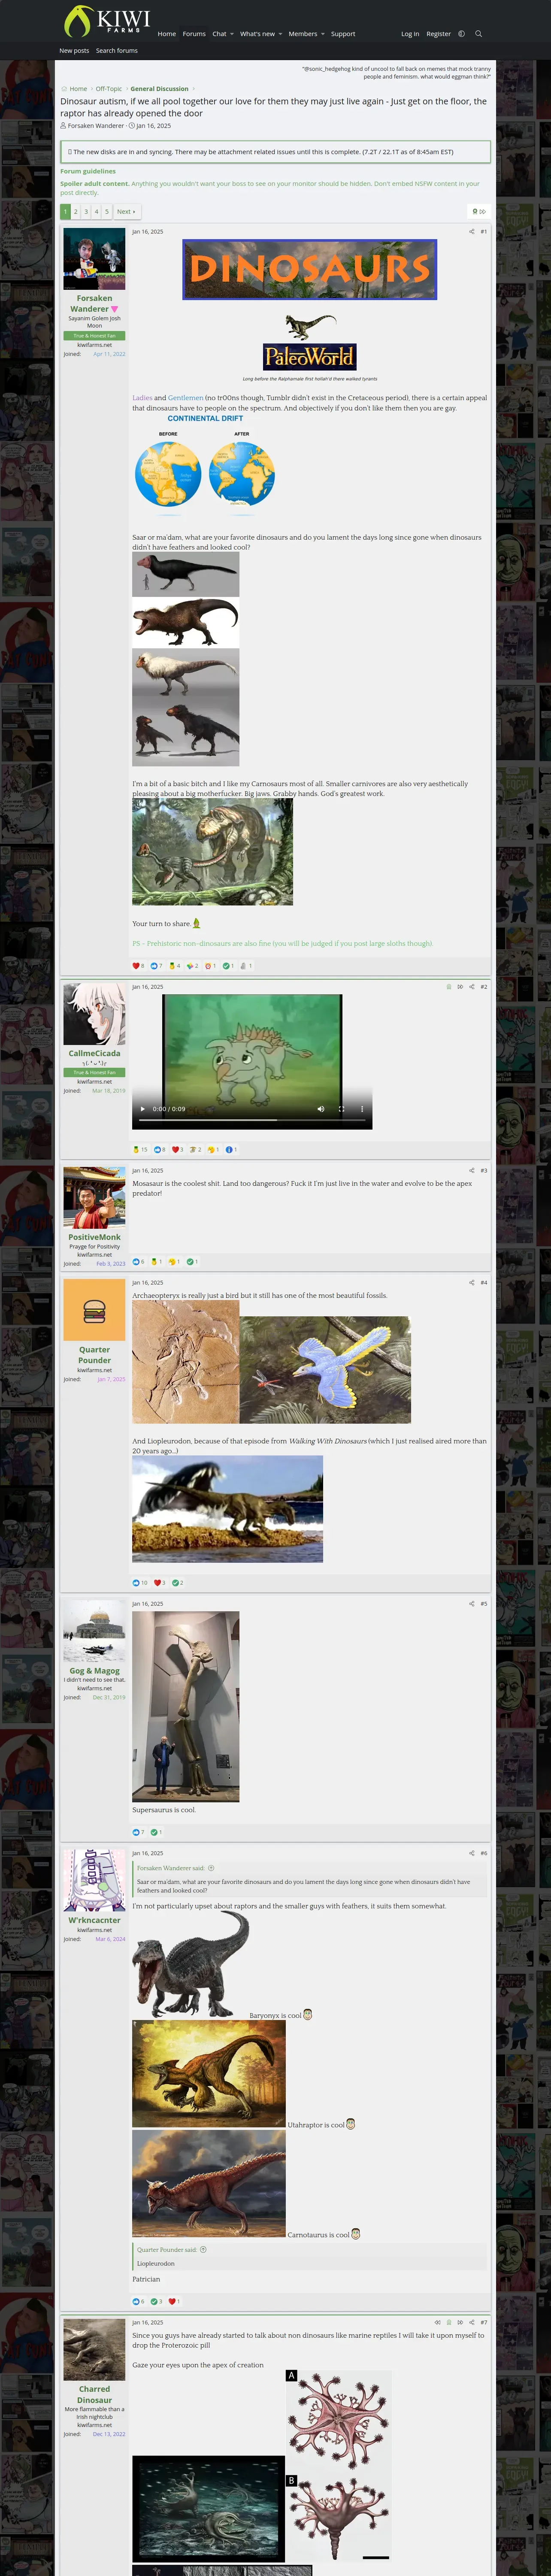Screen dimensions: 551x2576
Task: Click the share icon on post #1
Action: point(472,232)
